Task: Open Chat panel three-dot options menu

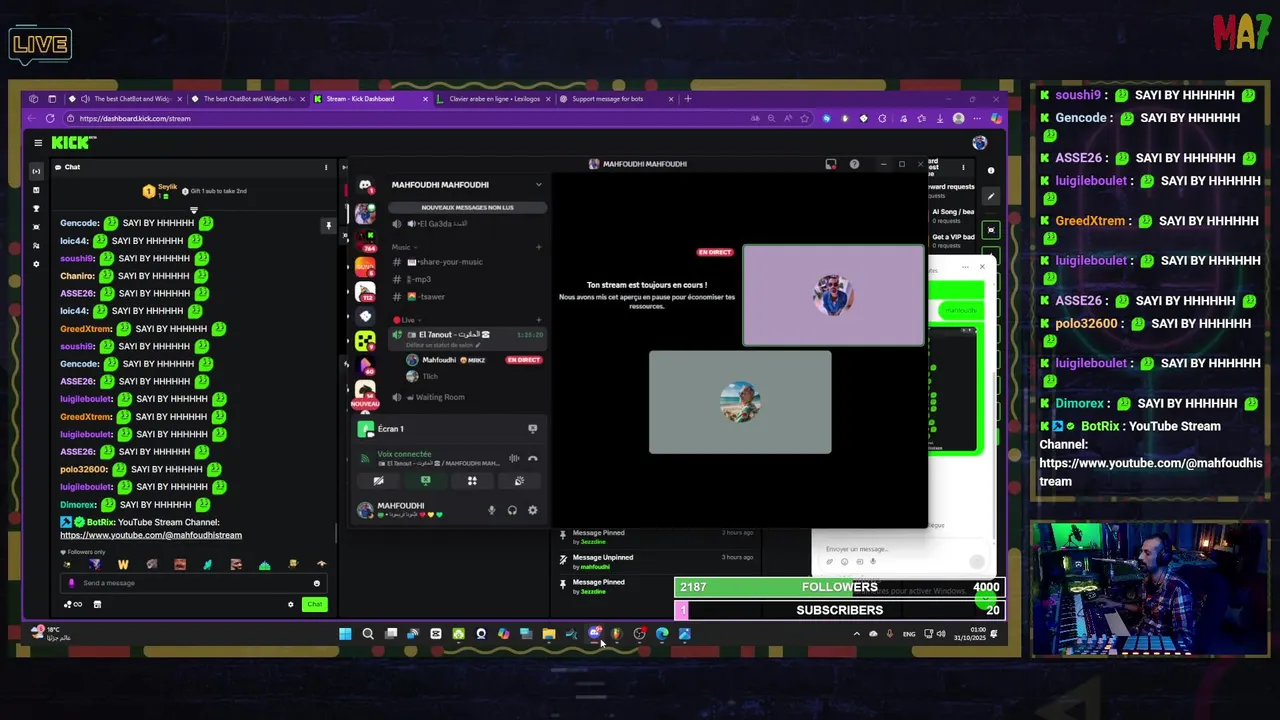Action: coord(326,167)
